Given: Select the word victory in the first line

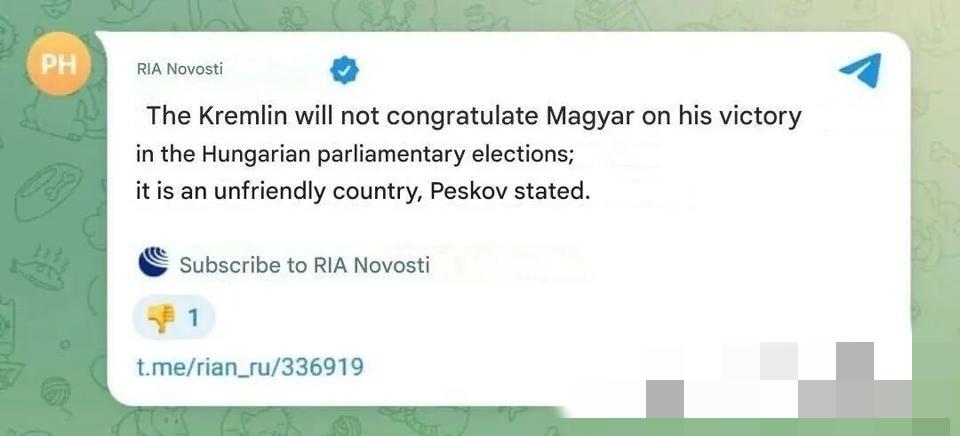Looking at the screenshot, I should pyautogui.click(x=758, y=116).
